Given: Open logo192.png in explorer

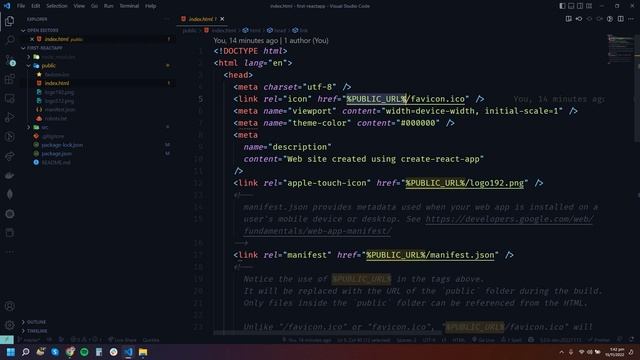Looking at the screenshot, I should [59, 92].
